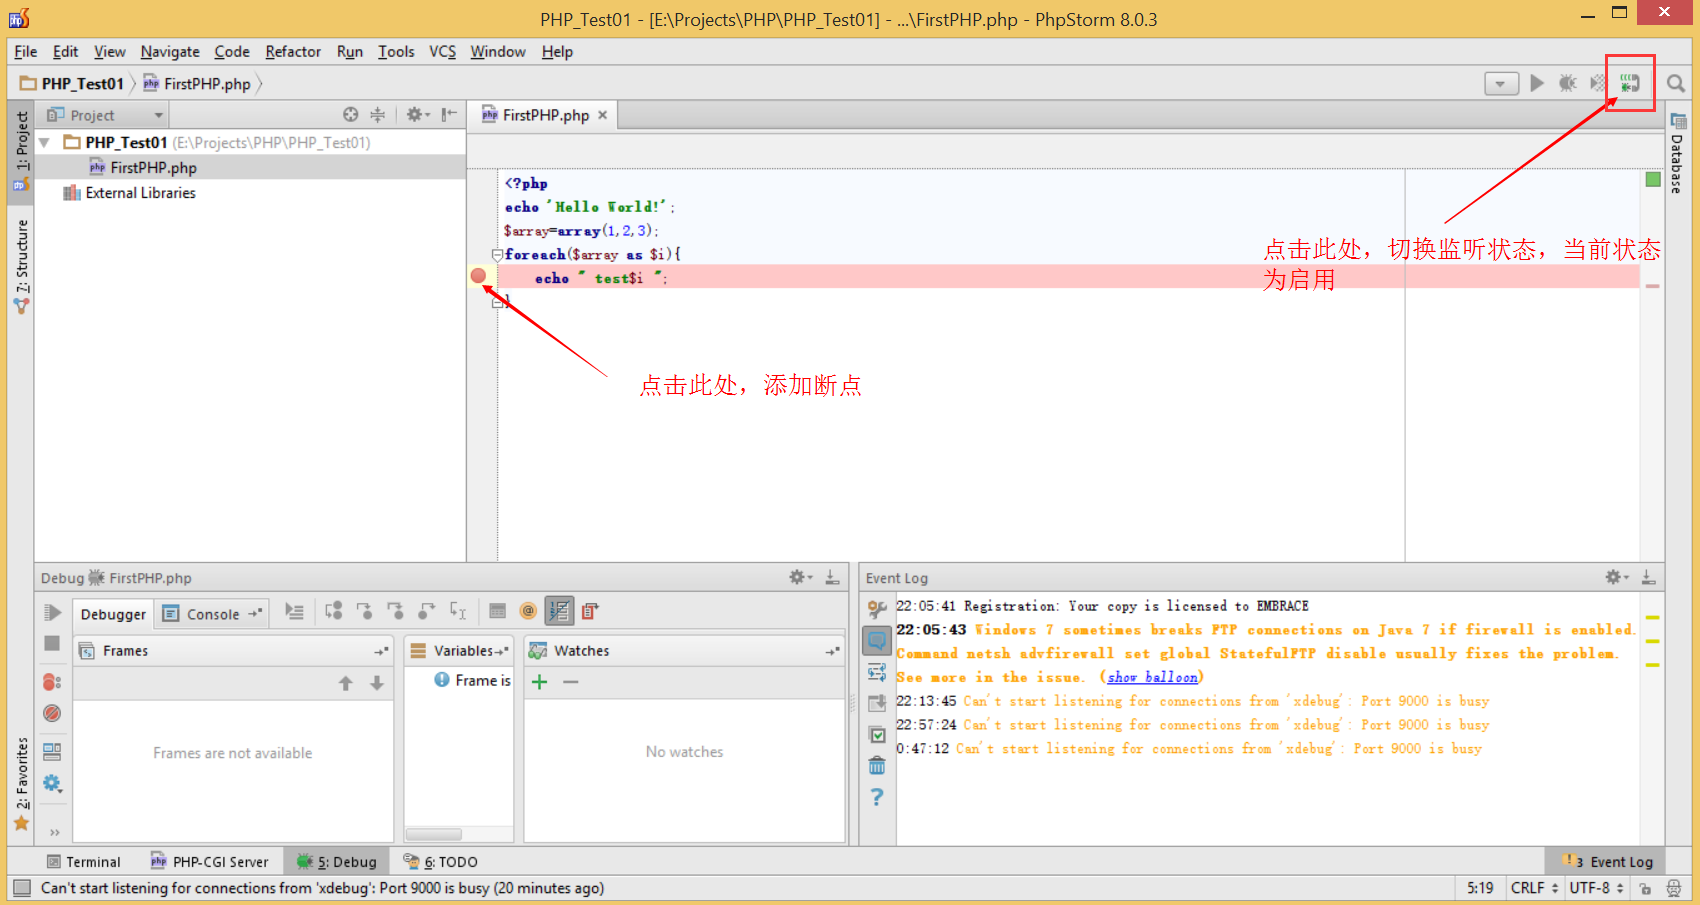This screenshot has width=1700, height=905.
Task: Click the show balloon link
Action: (1152, 677)
